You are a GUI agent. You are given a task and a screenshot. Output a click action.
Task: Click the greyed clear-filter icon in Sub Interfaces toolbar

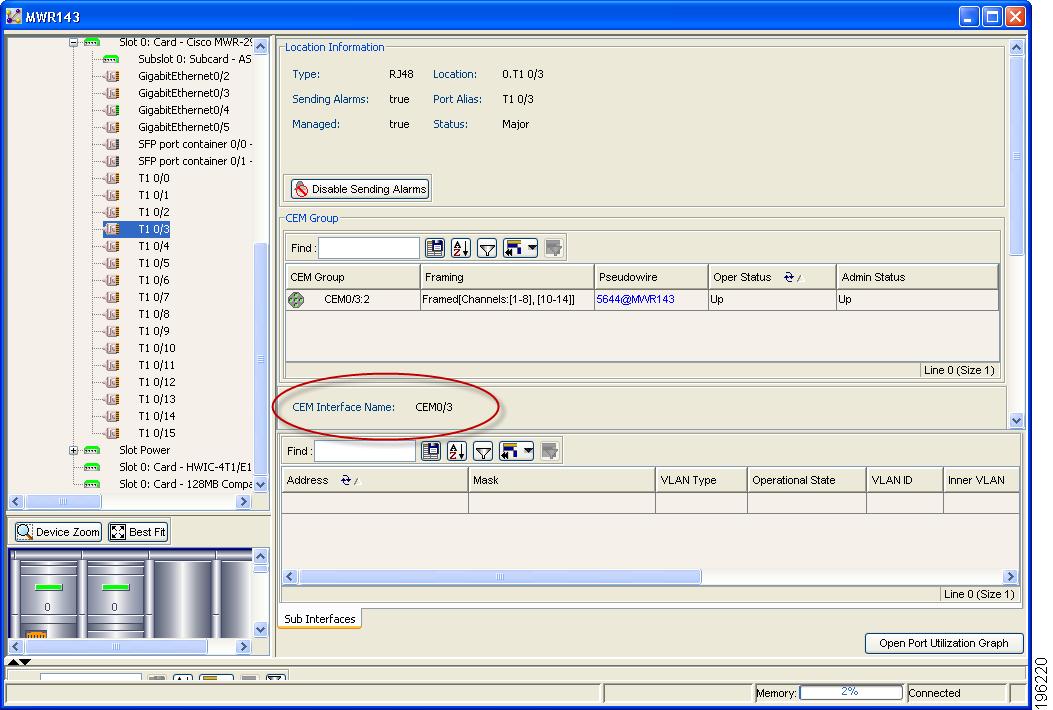point(549,451)
